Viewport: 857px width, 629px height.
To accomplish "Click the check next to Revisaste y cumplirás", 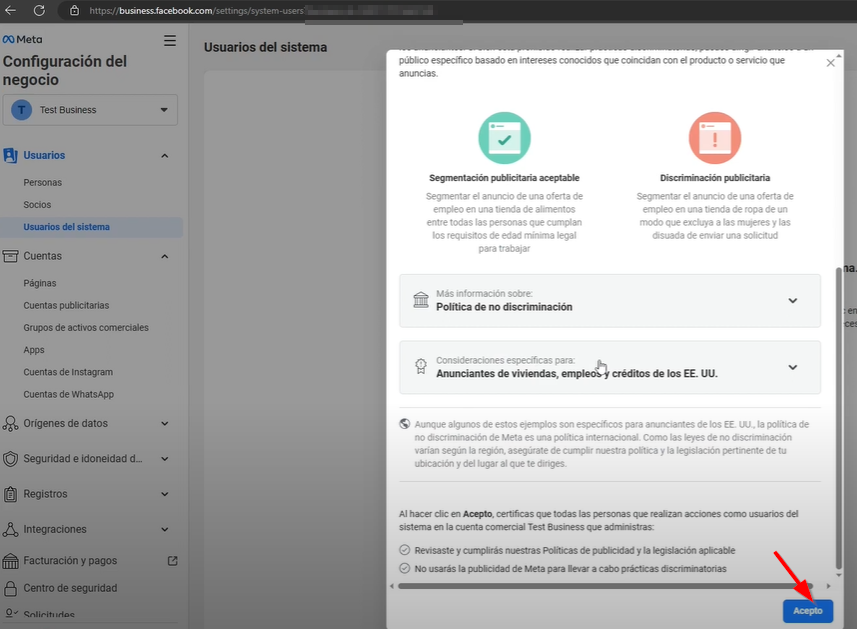I will [x=404, y=550].
